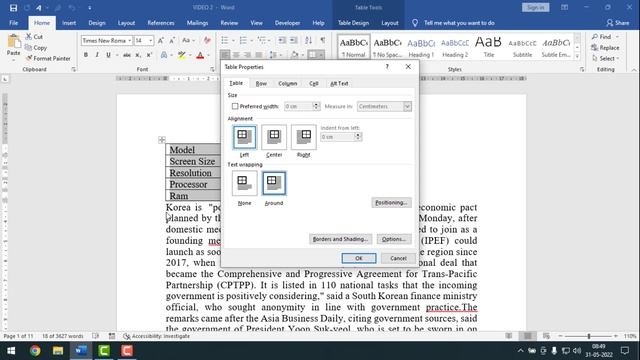This screenshot has width=640, height=360.
Task: Set text wrapping to None
Action: (x=244, y=183)
